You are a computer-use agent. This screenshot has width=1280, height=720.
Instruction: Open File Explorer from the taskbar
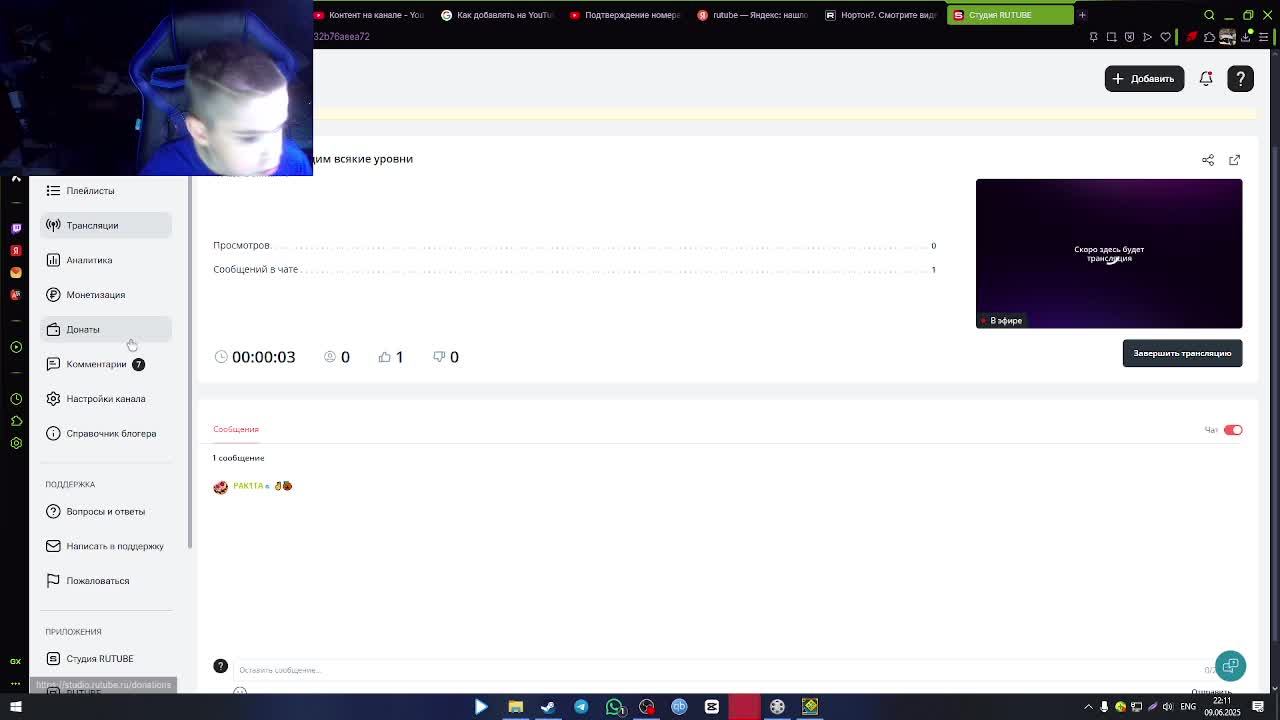pyautogui.click(x=515, y=707)
